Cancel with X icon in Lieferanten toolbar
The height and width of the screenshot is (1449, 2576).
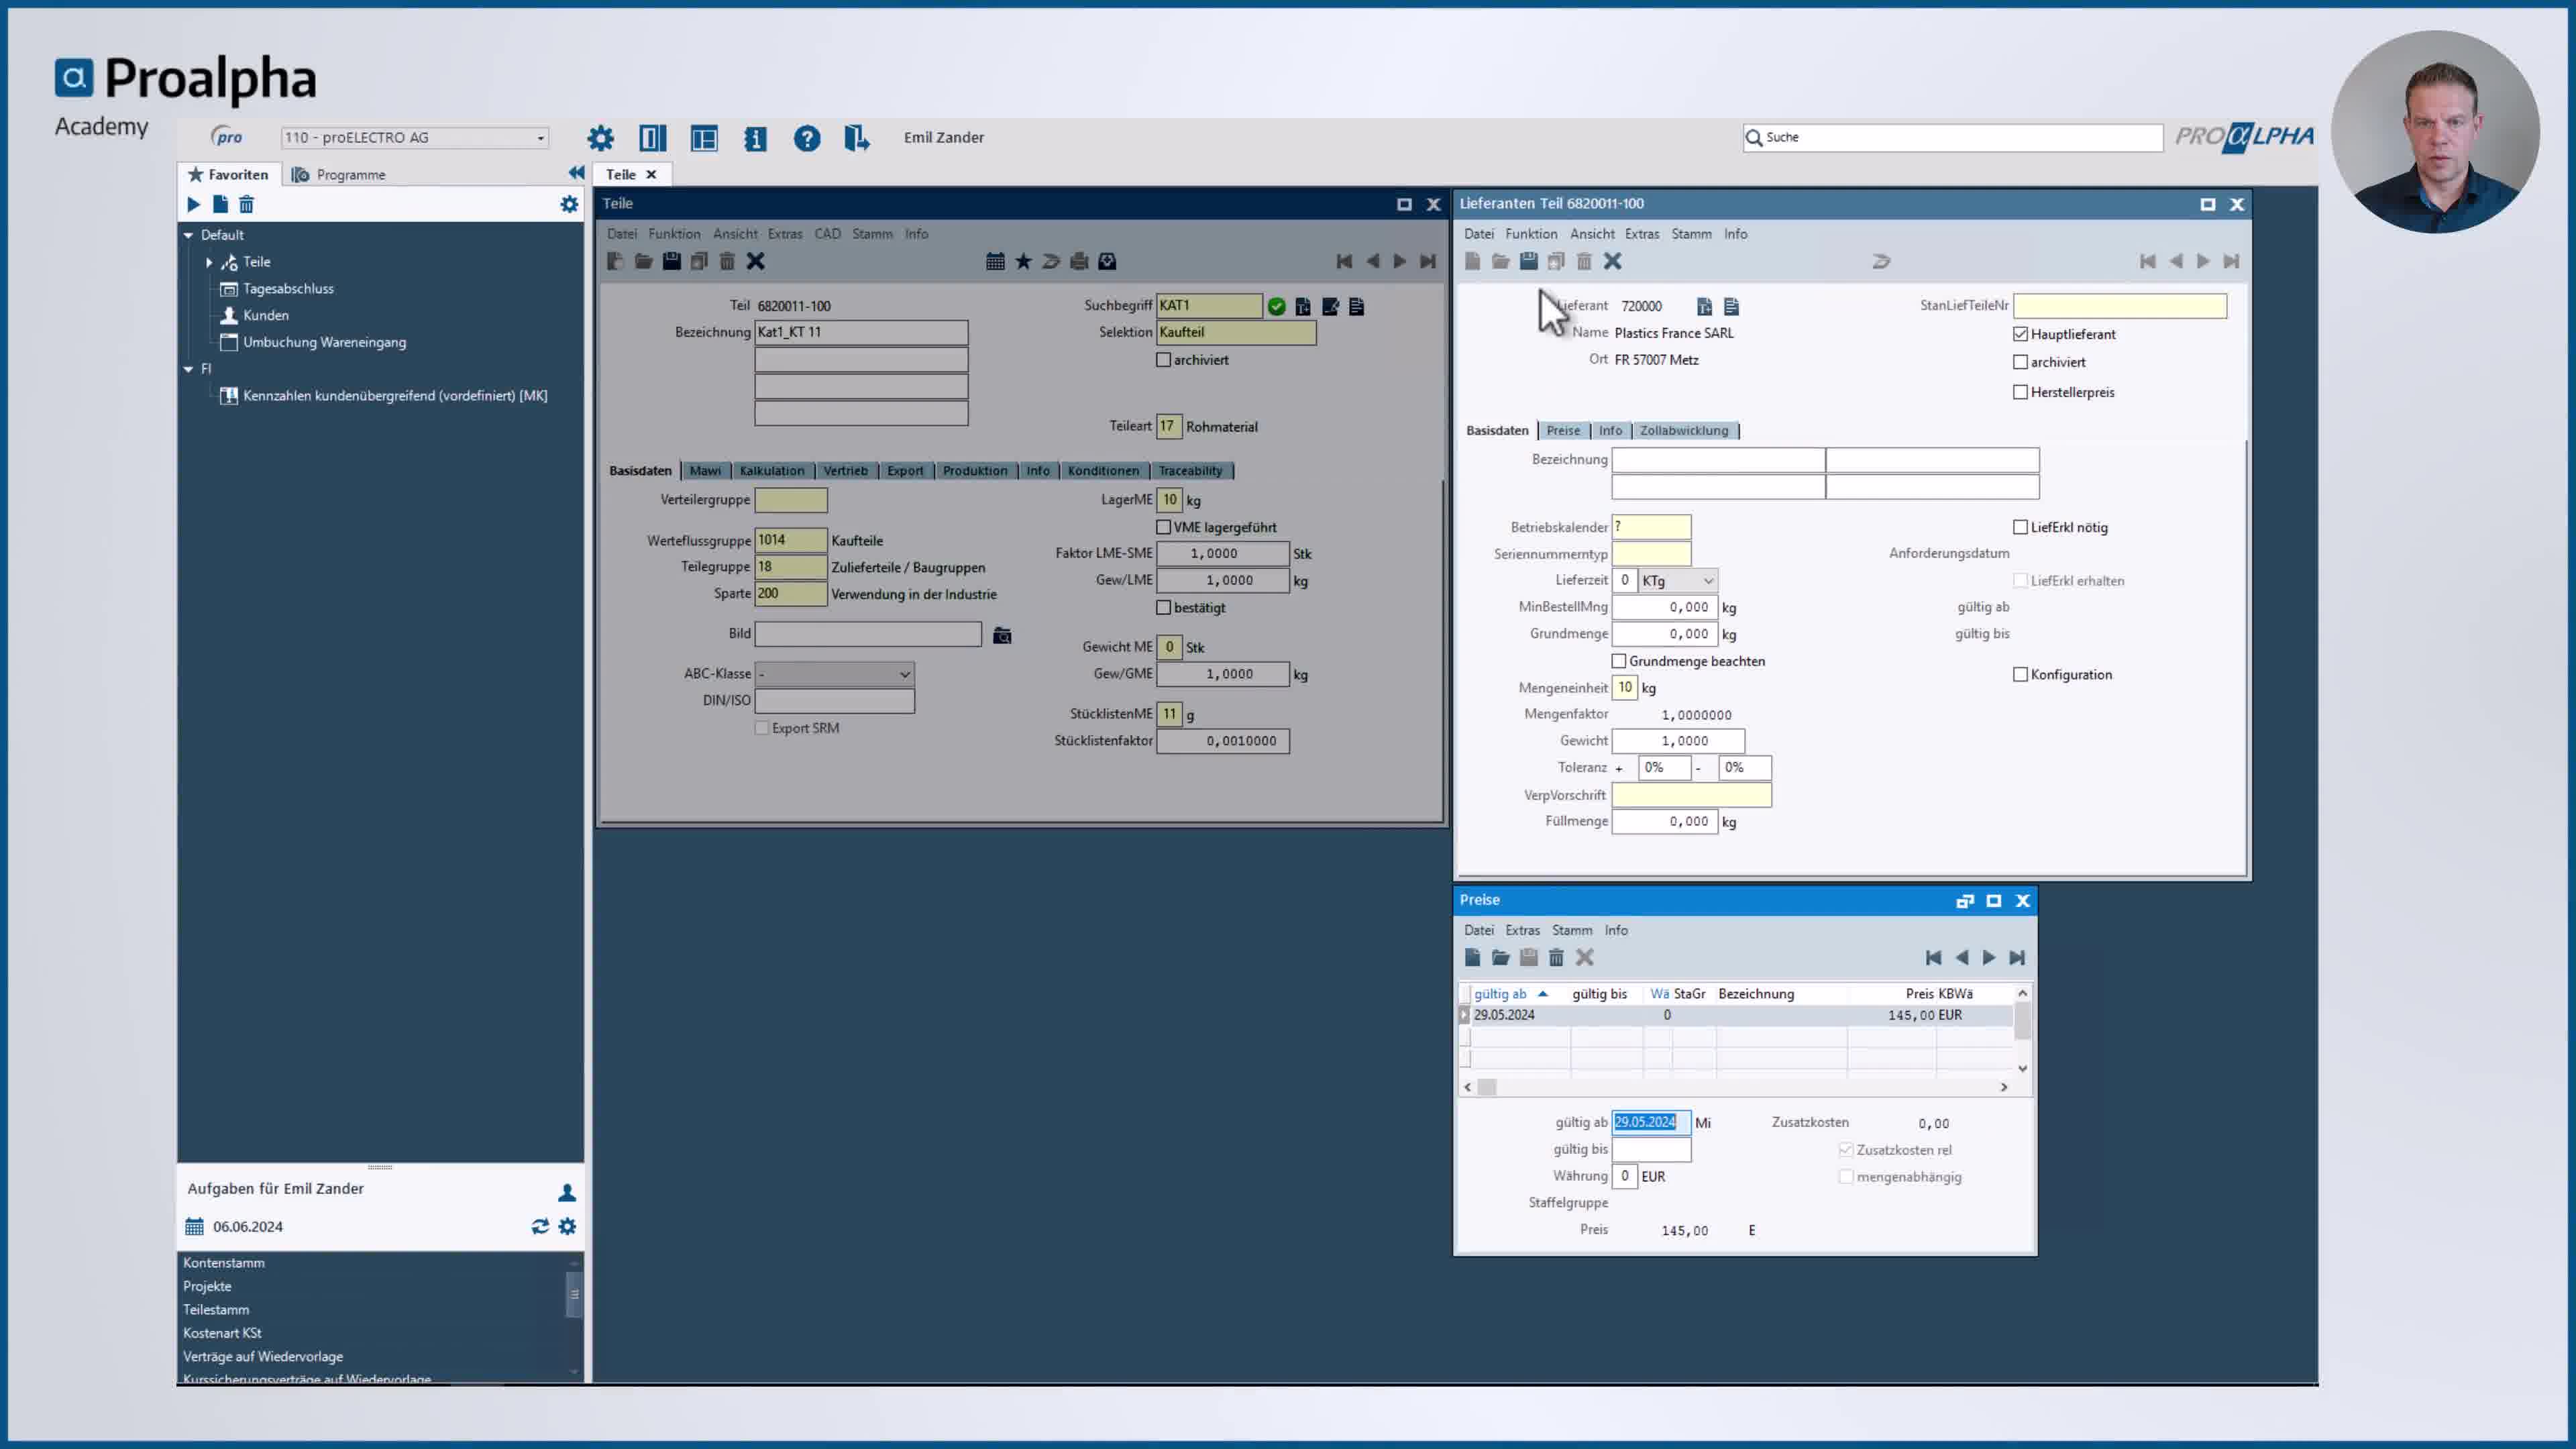(1612, 261)
